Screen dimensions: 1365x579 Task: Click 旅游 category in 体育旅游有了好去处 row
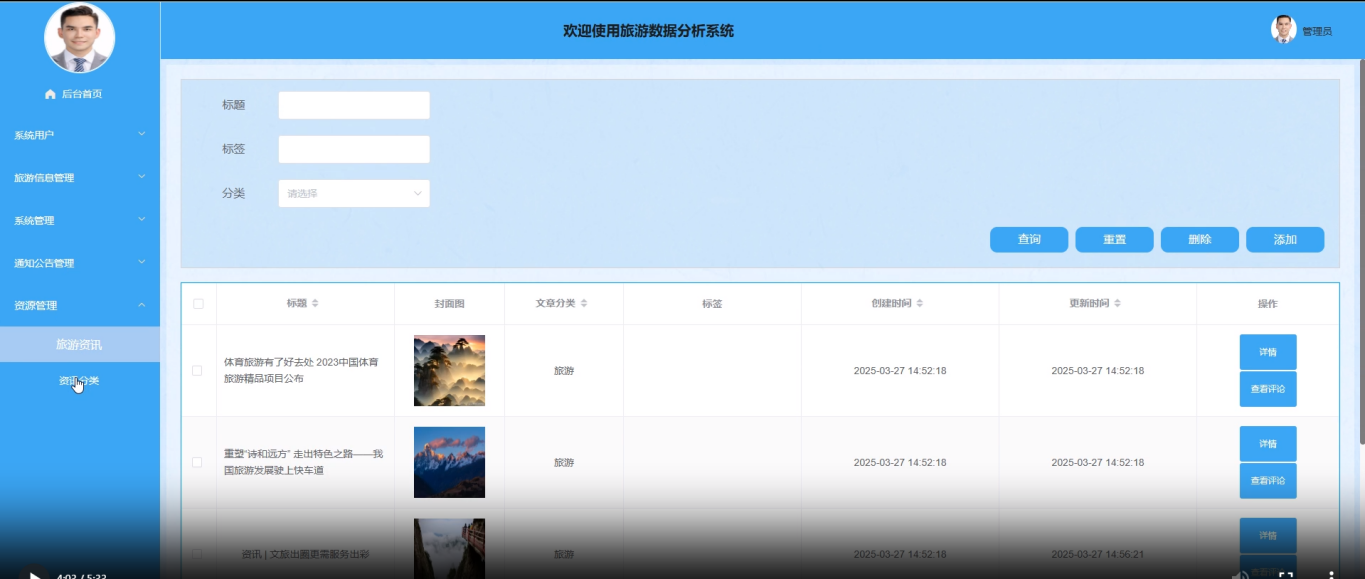click(x=564, y=371)
